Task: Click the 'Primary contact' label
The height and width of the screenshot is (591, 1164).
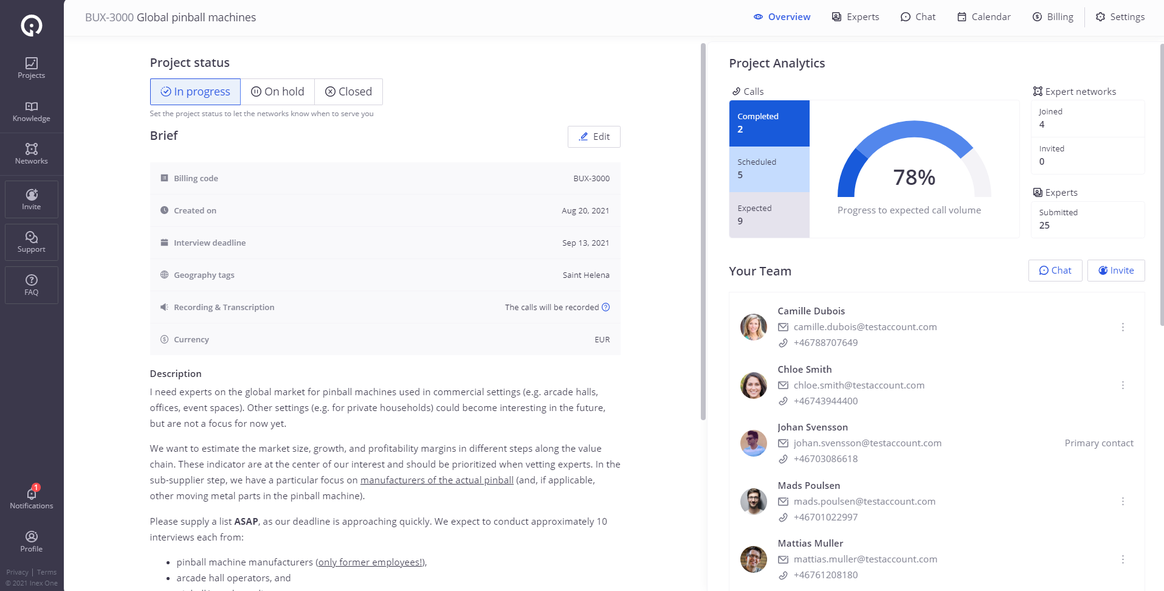Action: coord(1099,443)
